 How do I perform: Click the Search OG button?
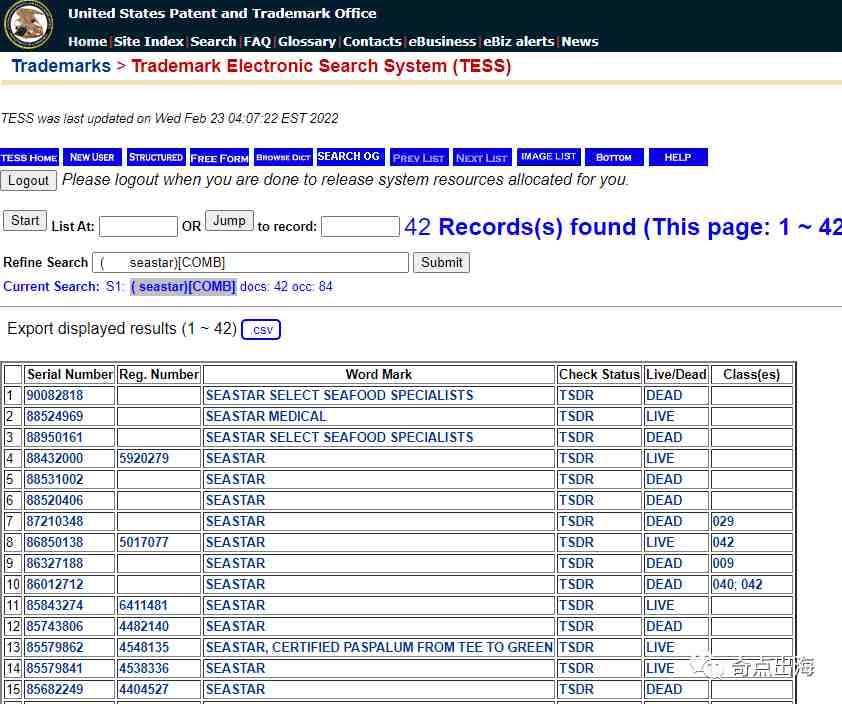pos(350,157)
